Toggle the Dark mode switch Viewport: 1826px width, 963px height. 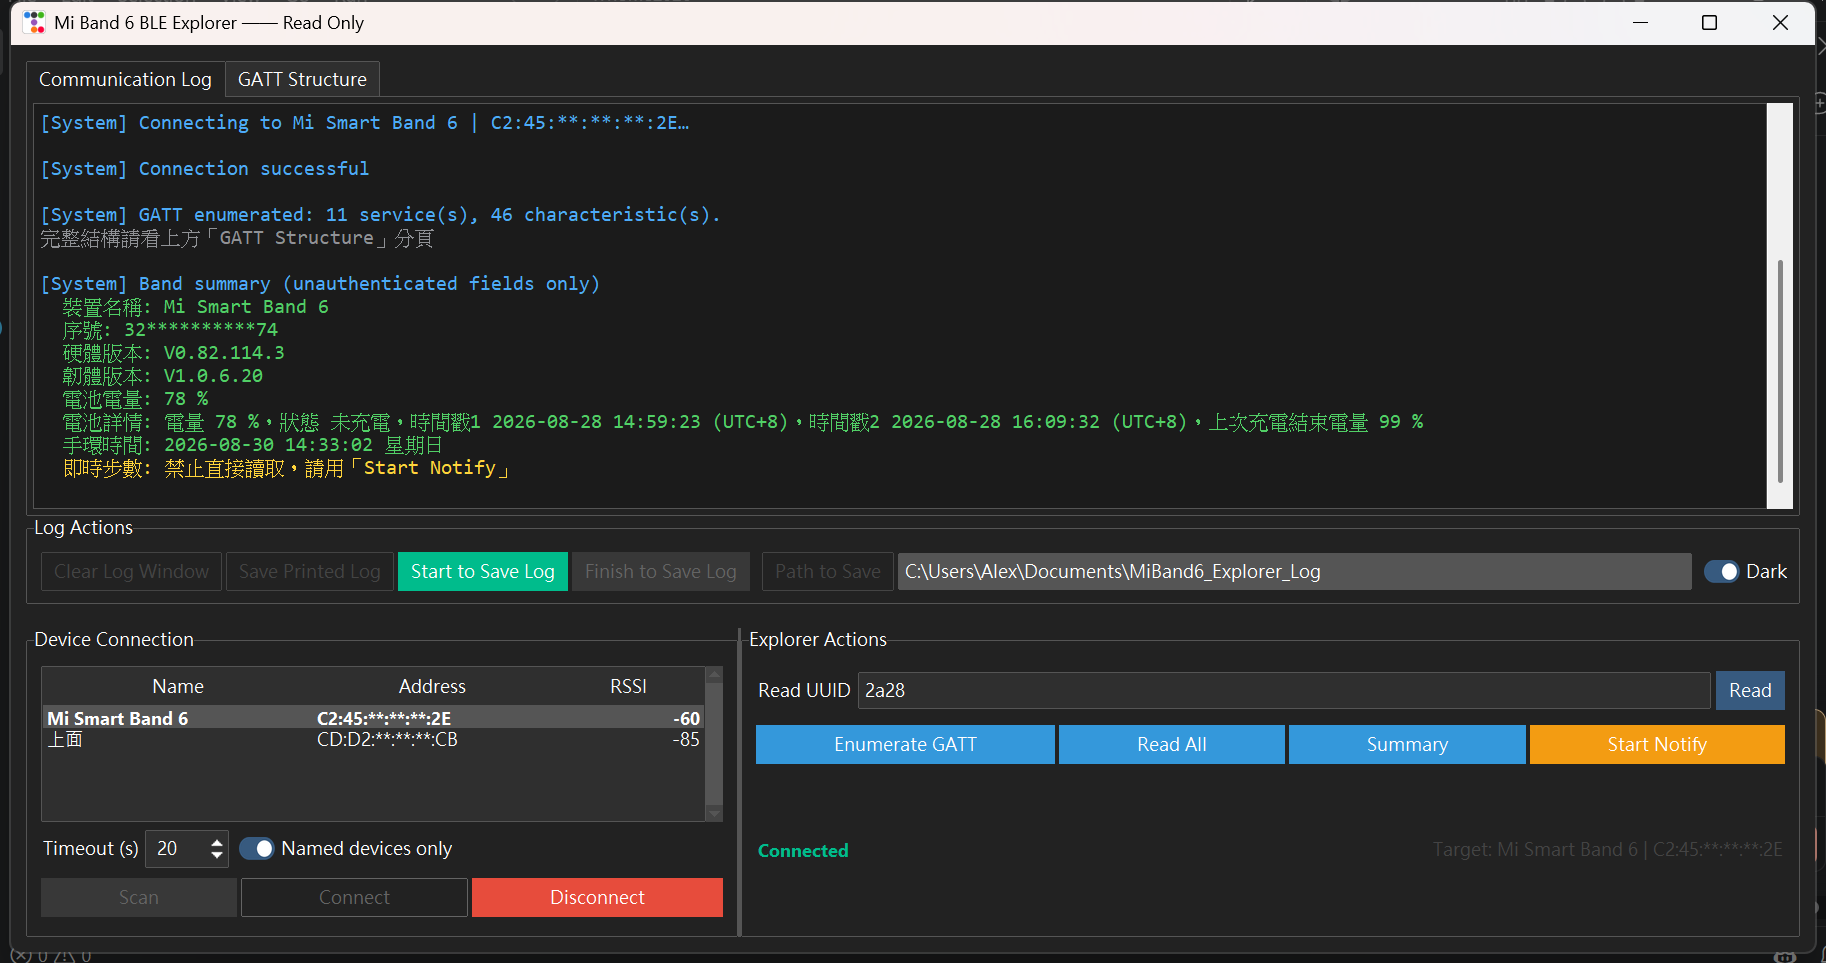click(1722, 571)
